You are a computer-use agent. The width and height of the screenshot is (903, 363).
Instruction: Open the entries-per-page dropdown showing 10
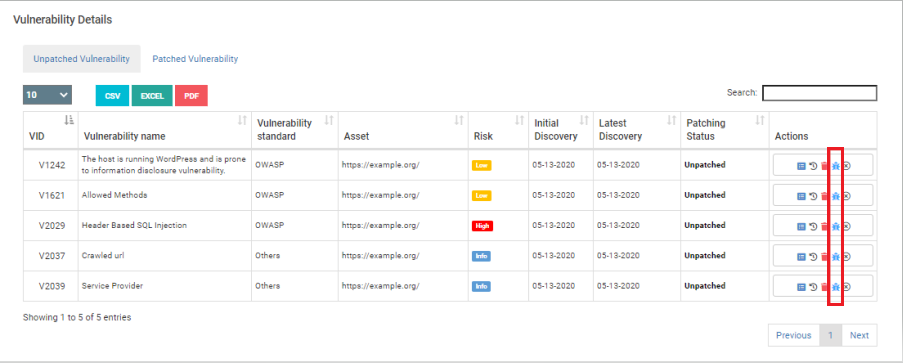click(x=47, y=95)
